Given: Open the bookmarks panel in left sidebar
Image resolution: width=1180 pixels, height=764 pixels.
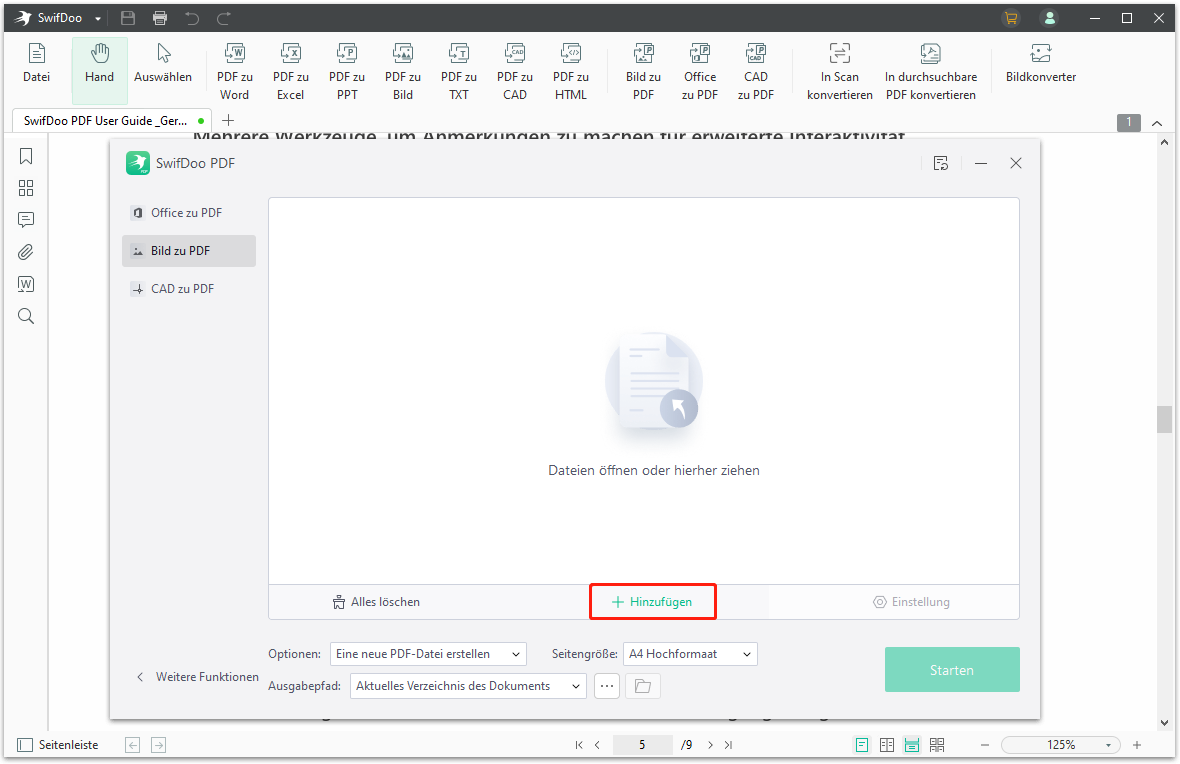Looking at the screenshot, I should (26, 156).
